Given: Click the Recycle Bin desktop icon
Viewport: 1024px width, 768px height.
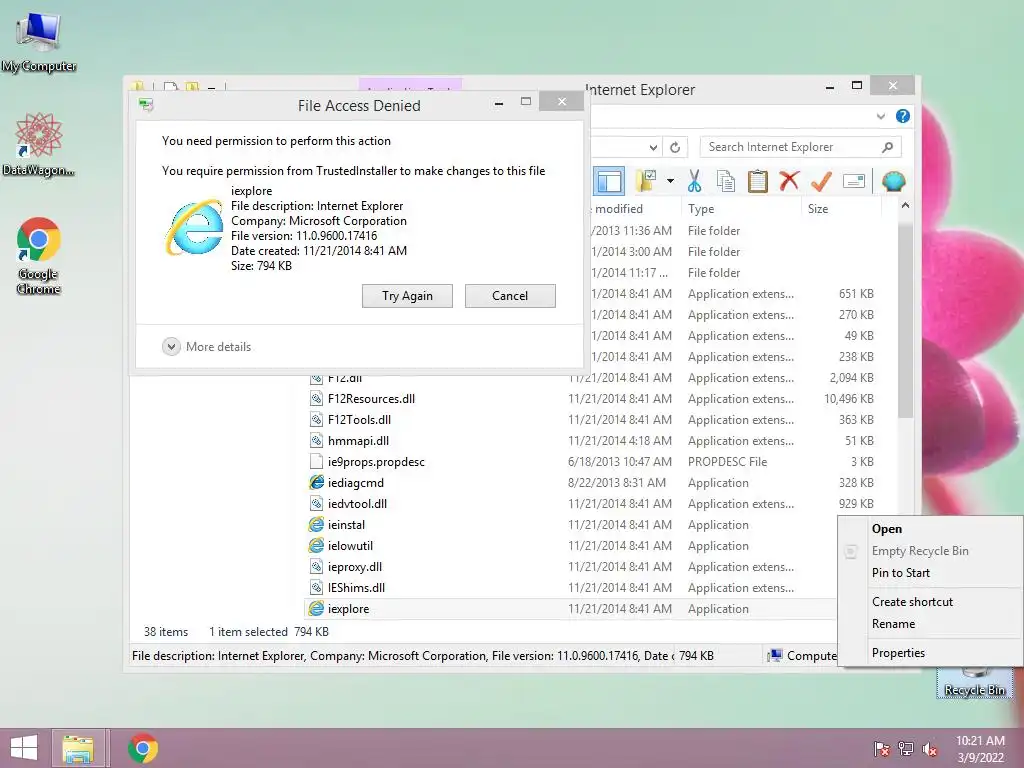Looking at the screenshot, I should pyautogui.click(x=974, y=682).
